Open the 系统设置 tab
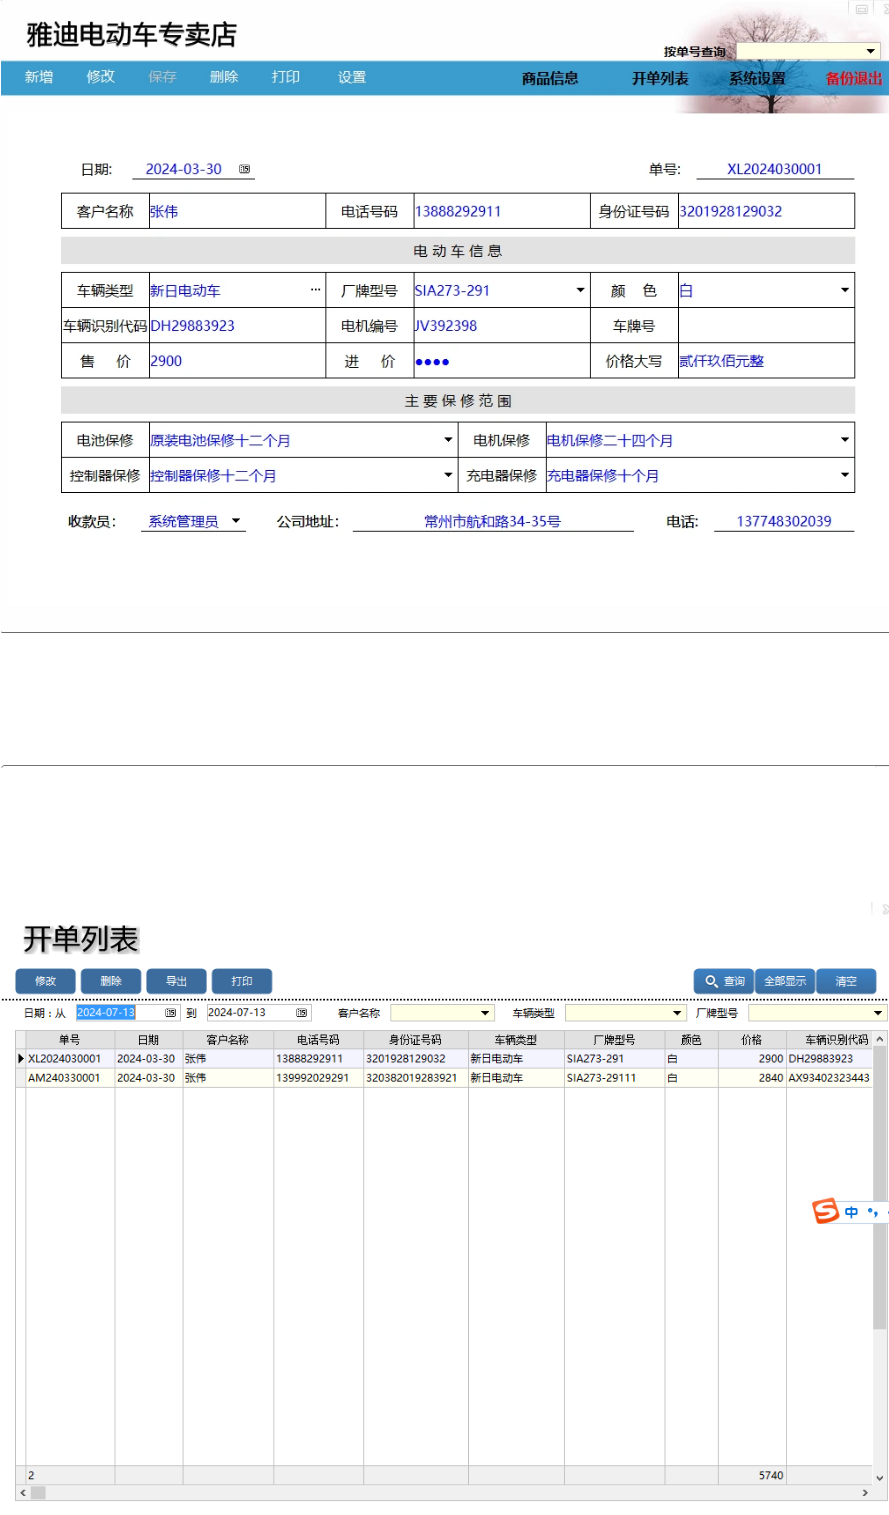Image resolution: width=889 pixels, height=1515 pixels. tap(757, 78)
